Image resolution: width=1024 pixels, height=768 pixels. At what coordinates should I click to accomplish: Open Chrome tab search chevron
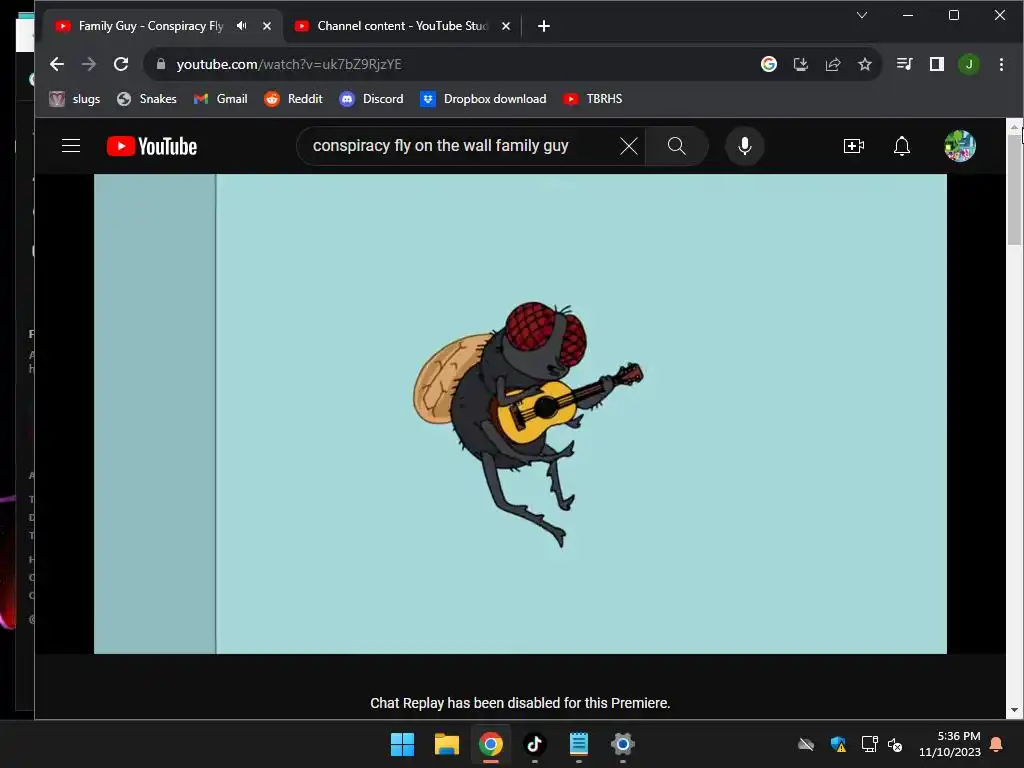[862, 15]
